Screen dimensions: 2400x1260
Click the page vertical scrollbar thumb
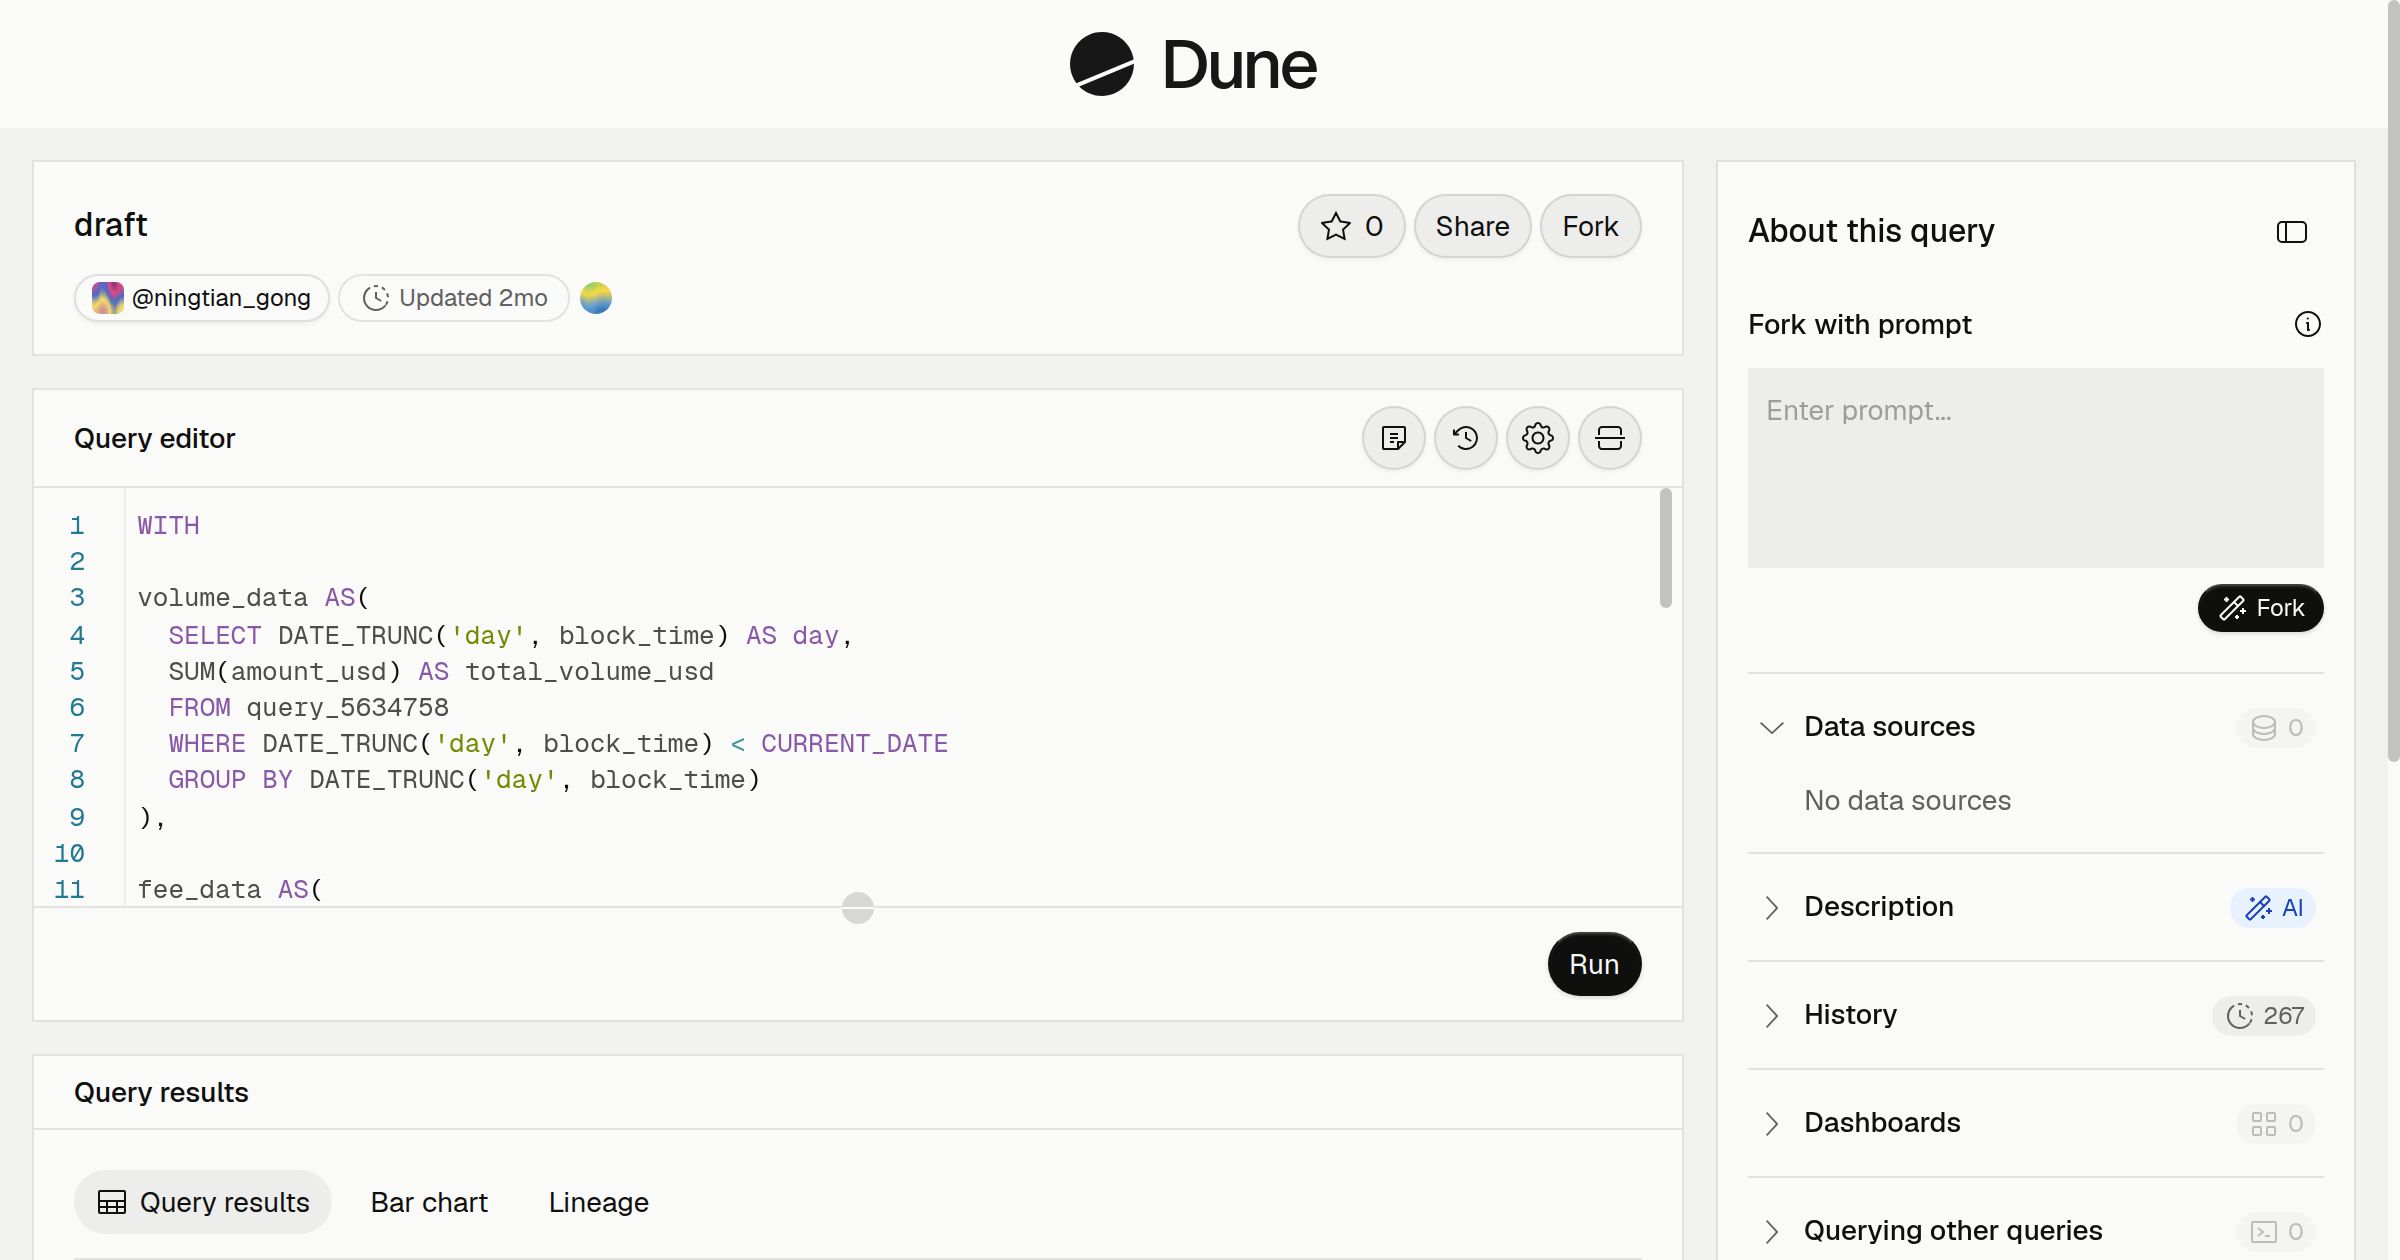pos(2393,380)
